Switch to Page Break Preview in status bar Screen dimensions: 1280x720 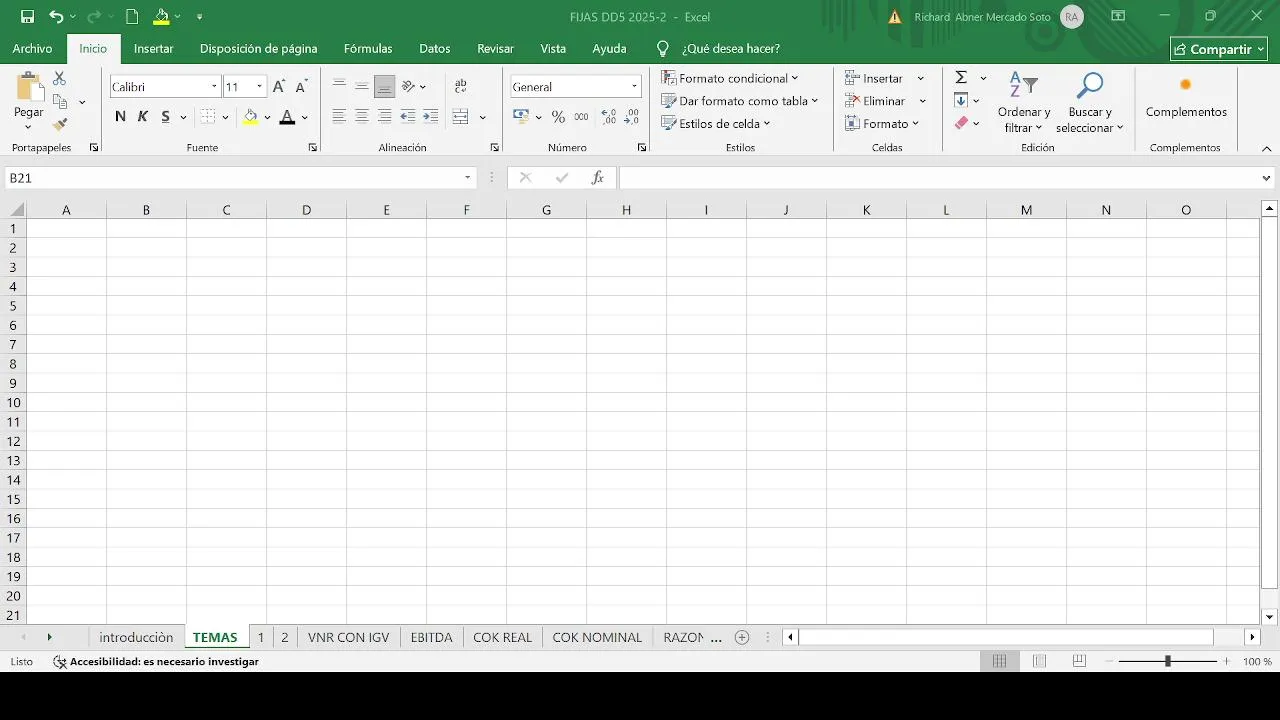coord(1079,661)
